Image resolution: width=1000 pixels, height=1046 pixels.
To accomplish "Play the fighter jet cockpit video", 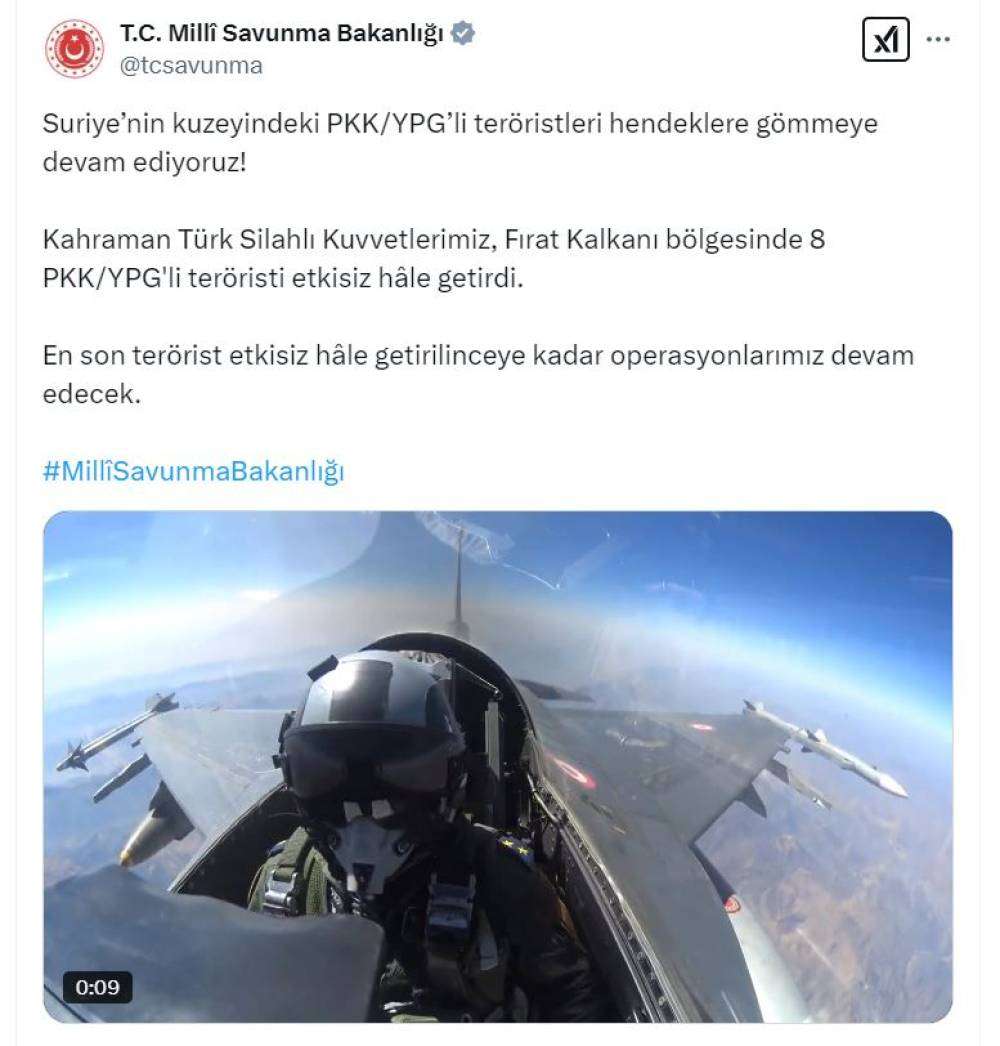I will pos(498,766).
